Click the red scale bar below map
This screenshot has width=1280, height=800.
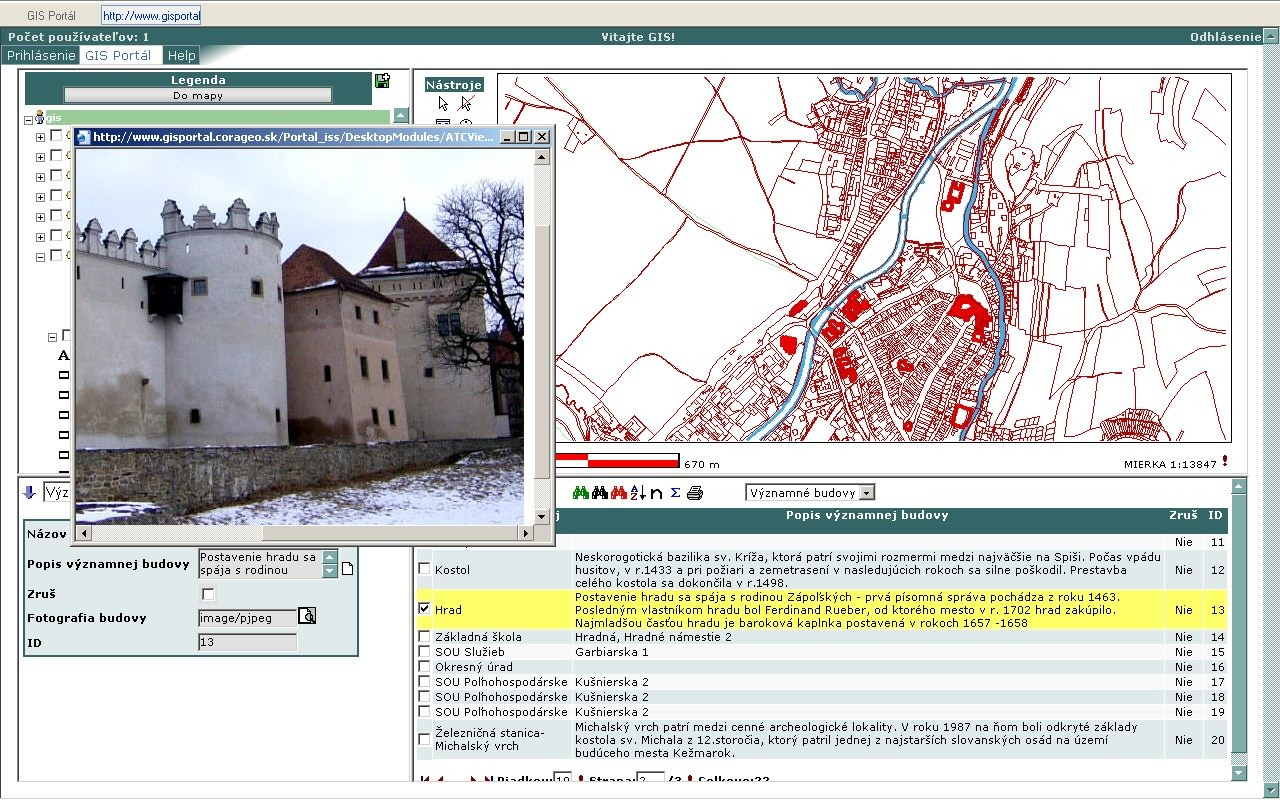(617, 461)
